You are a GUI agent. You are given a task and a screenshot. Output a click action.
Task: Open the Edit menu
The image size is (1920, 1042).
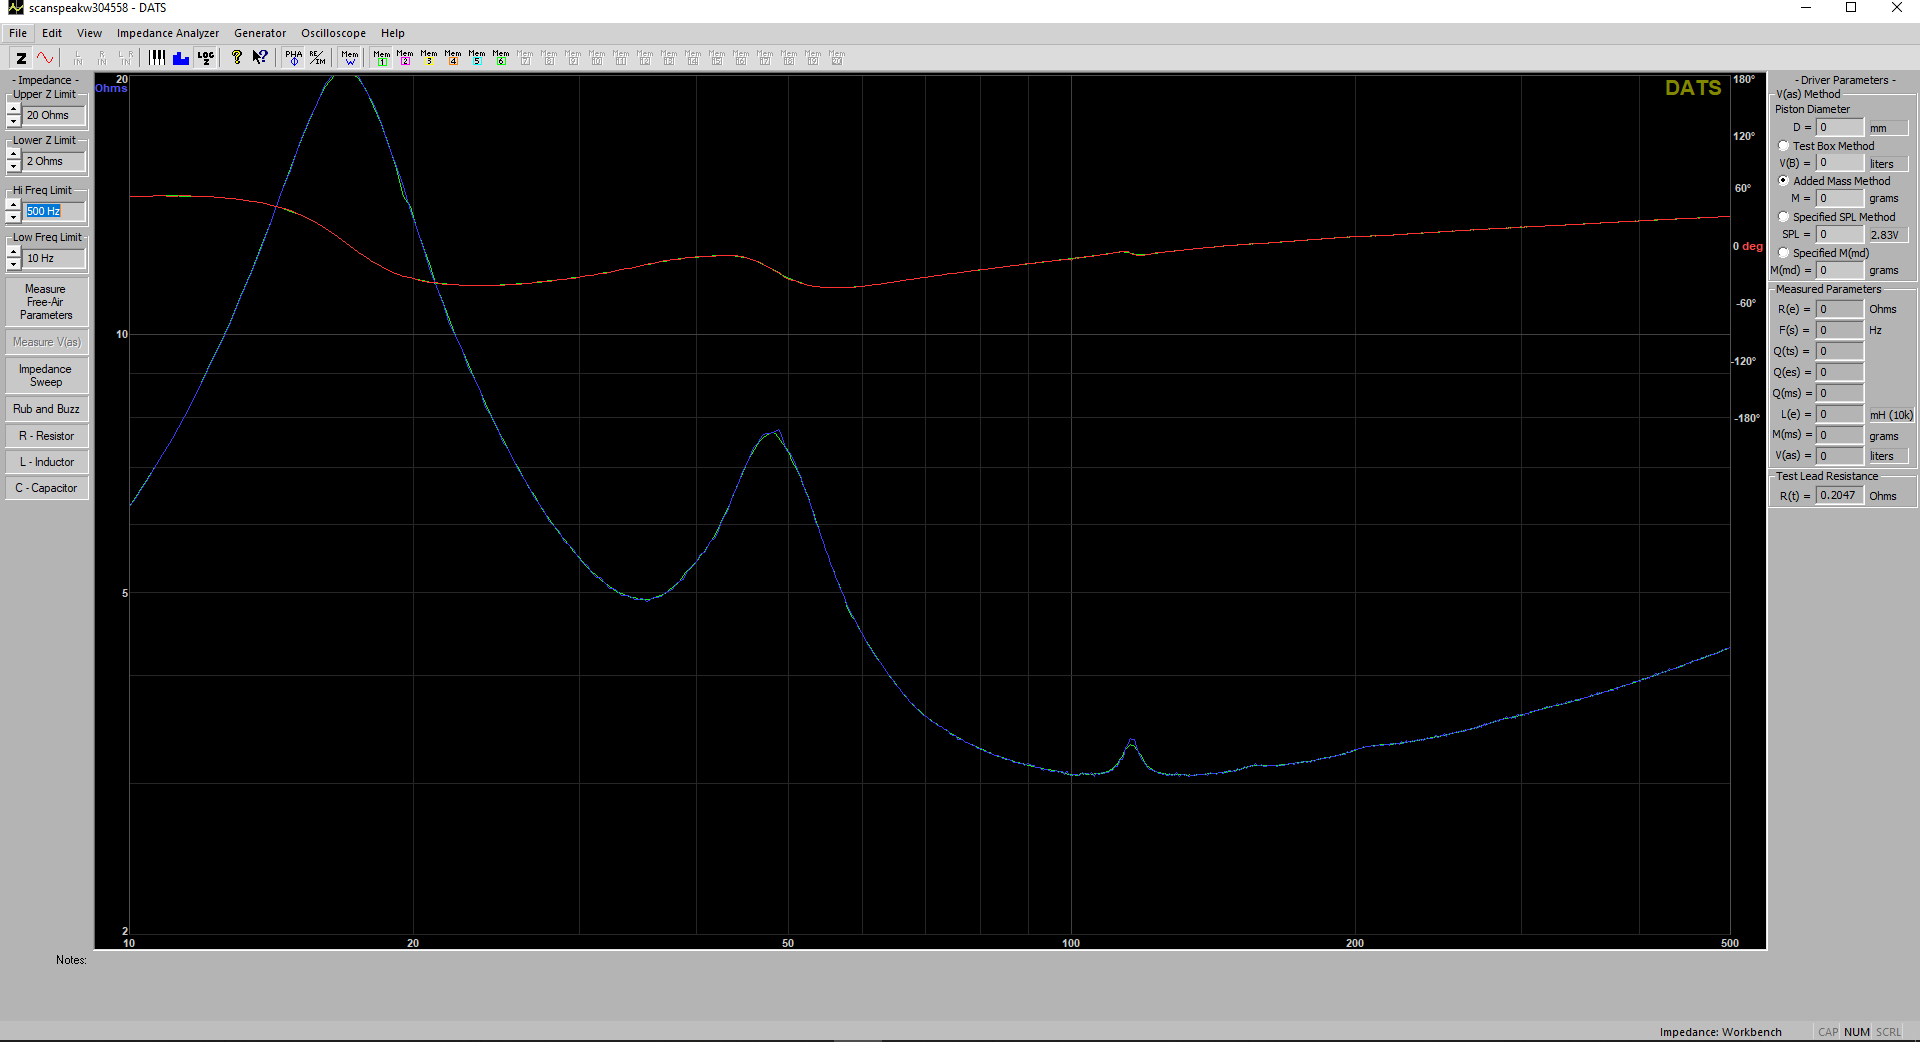tap(52, 33)
